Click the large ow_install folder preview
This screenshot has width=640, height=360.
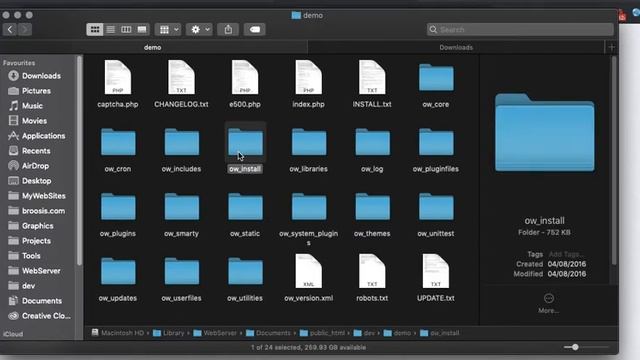click(x=545, y=133)
